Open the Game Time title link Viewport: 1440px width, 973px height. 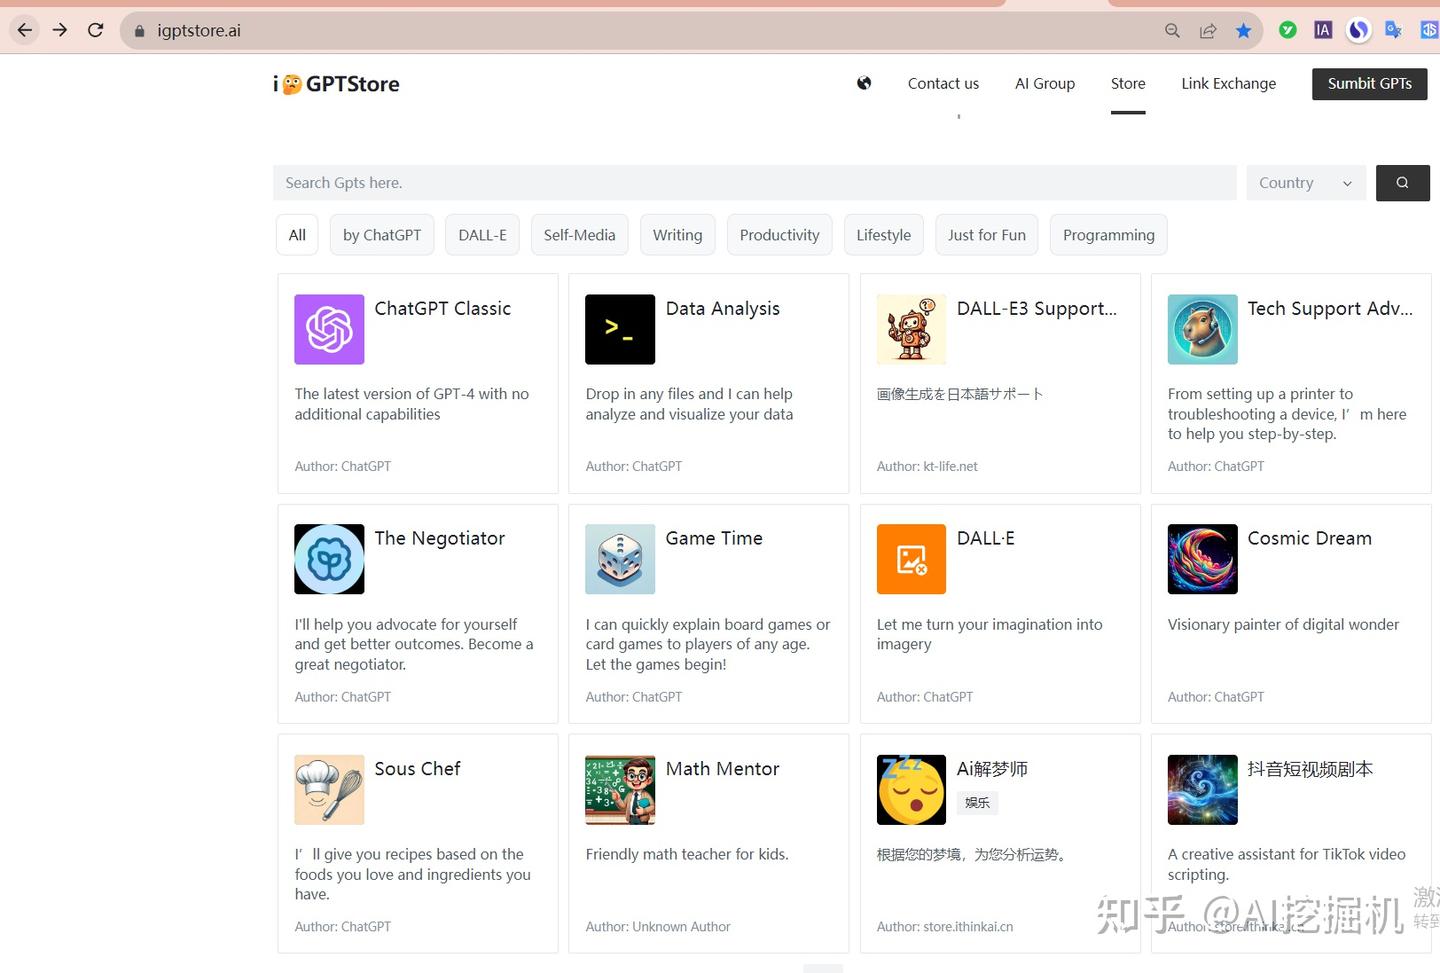click(x=714, y=539)
